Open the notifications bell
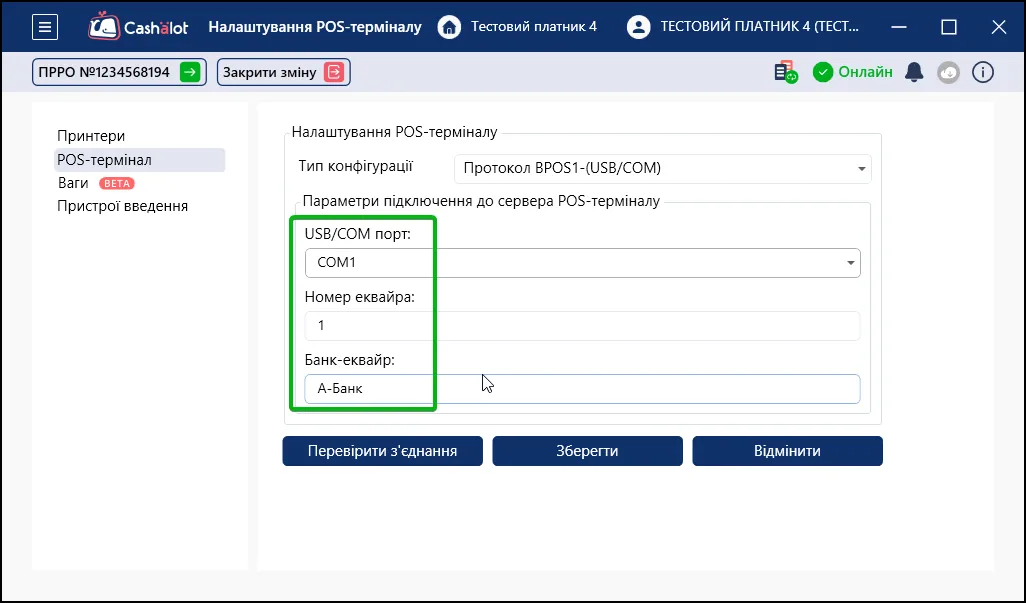Viewport: 1026px width, 603px height. coord(914,72)
